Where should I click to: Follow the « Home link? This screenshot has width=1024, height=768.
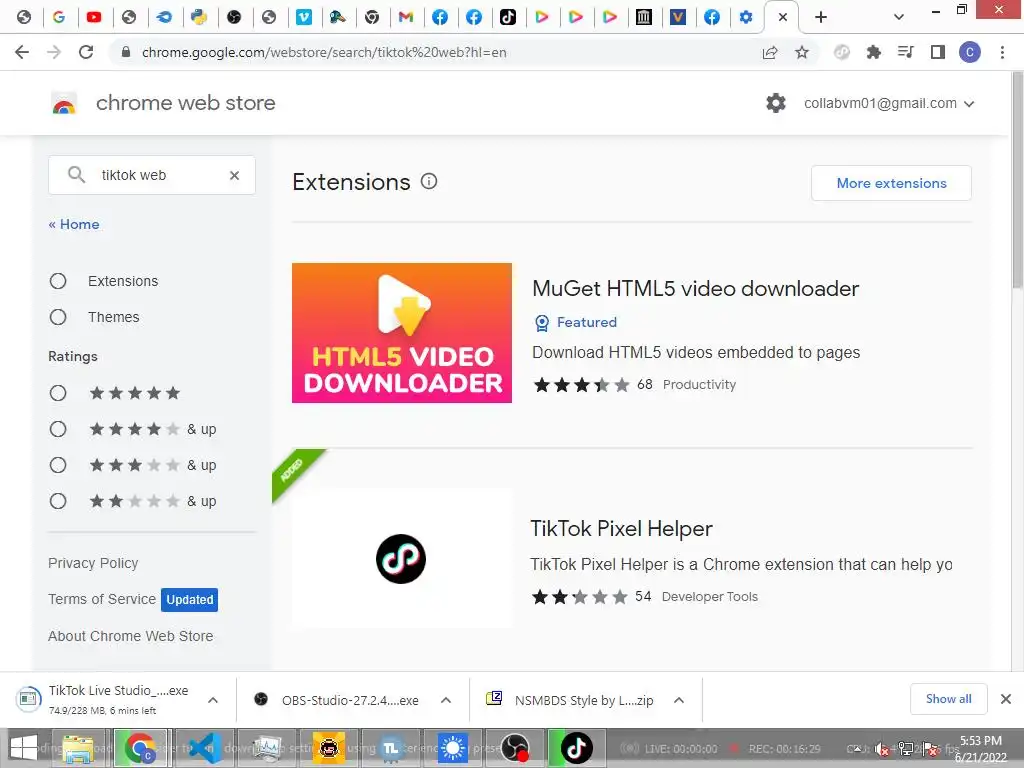74,224
